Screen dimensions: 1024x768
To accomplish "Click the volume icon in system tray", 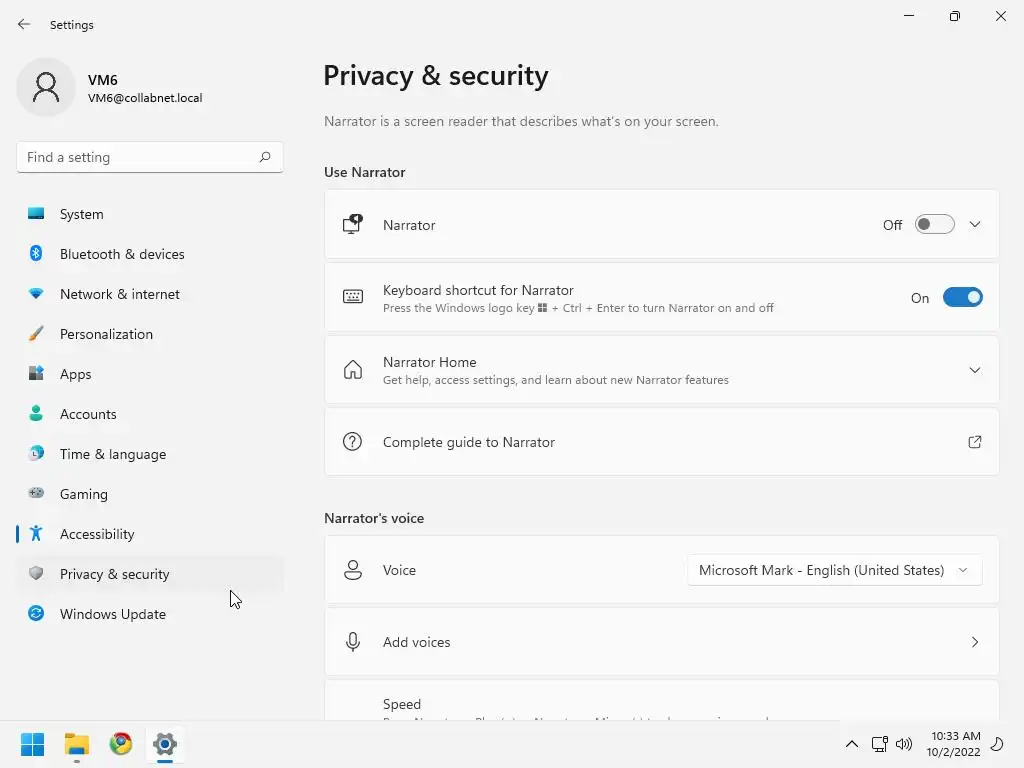I will 904,744.
